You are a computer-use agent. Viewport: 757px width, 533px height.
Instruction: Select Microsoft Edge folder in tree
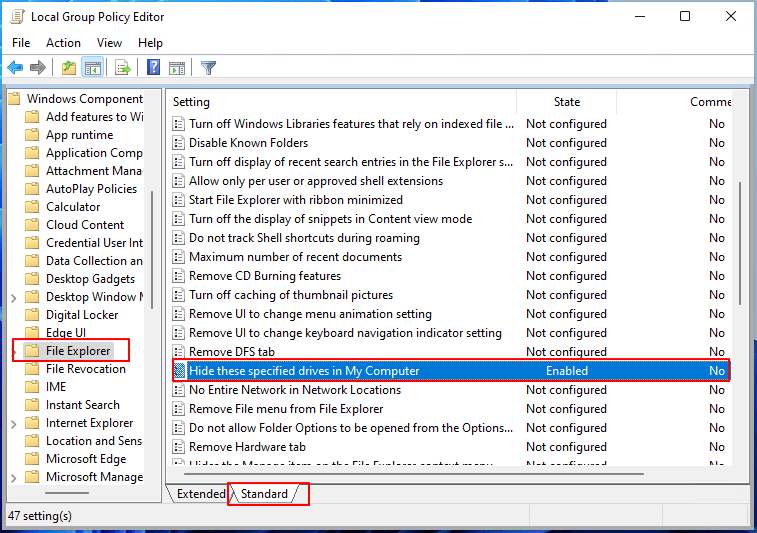85,459
